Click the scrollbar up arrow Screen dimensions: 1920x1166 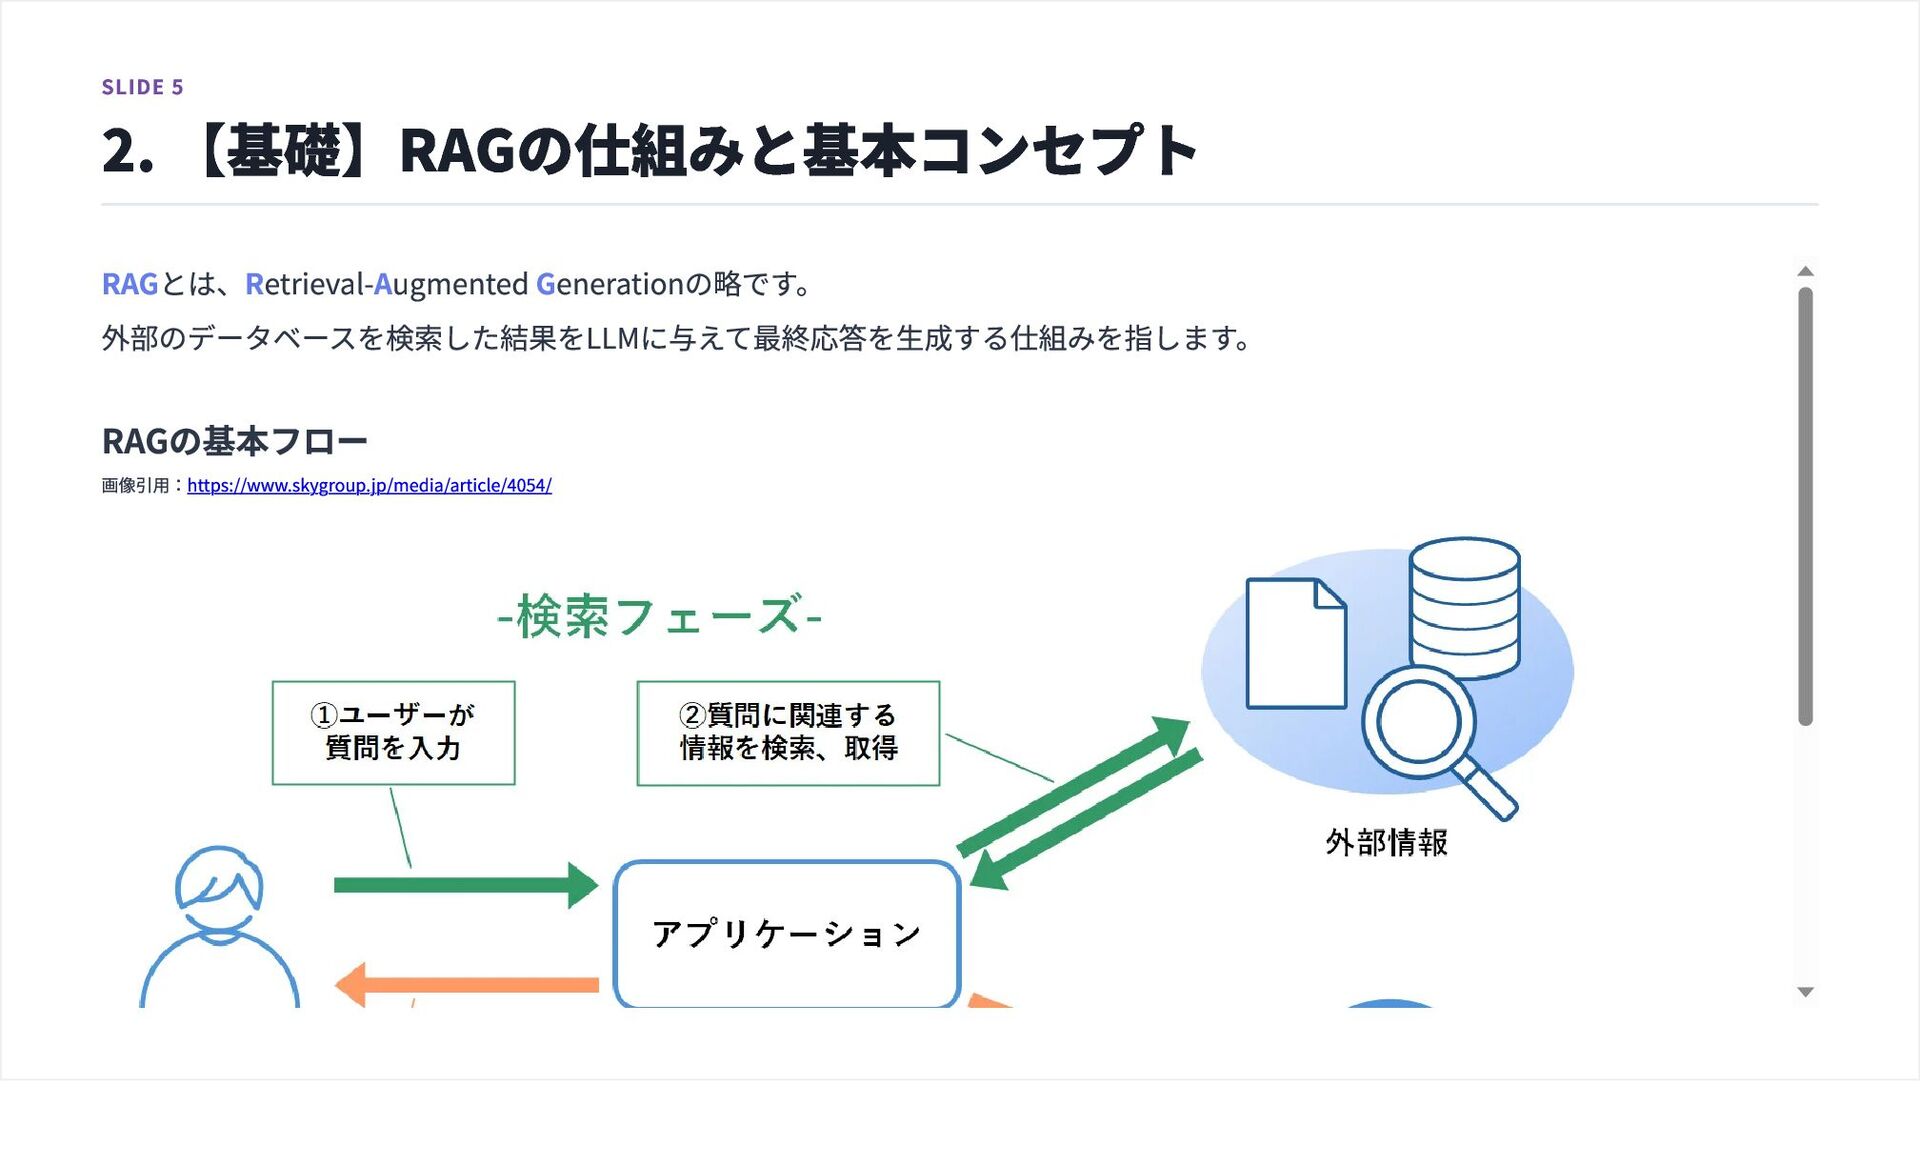(1805, 271)
